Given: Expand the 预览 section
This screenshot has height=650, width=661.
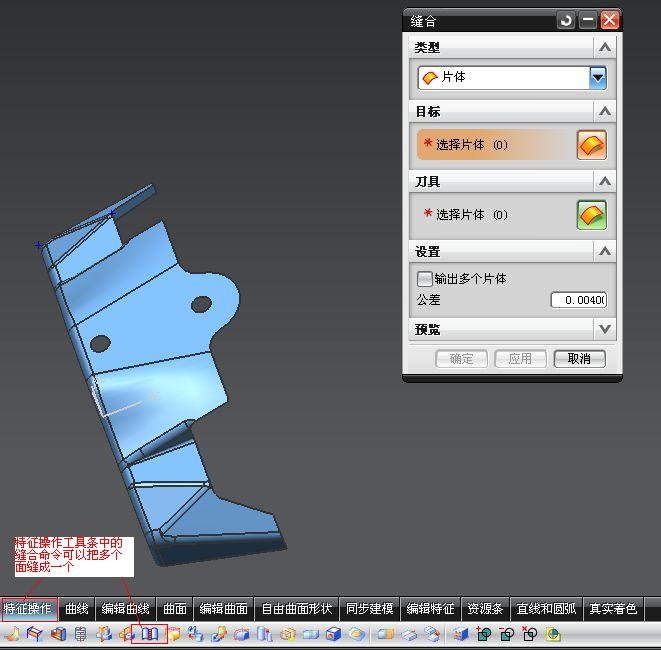Looking at the screenshot, I should click(605, 329).
